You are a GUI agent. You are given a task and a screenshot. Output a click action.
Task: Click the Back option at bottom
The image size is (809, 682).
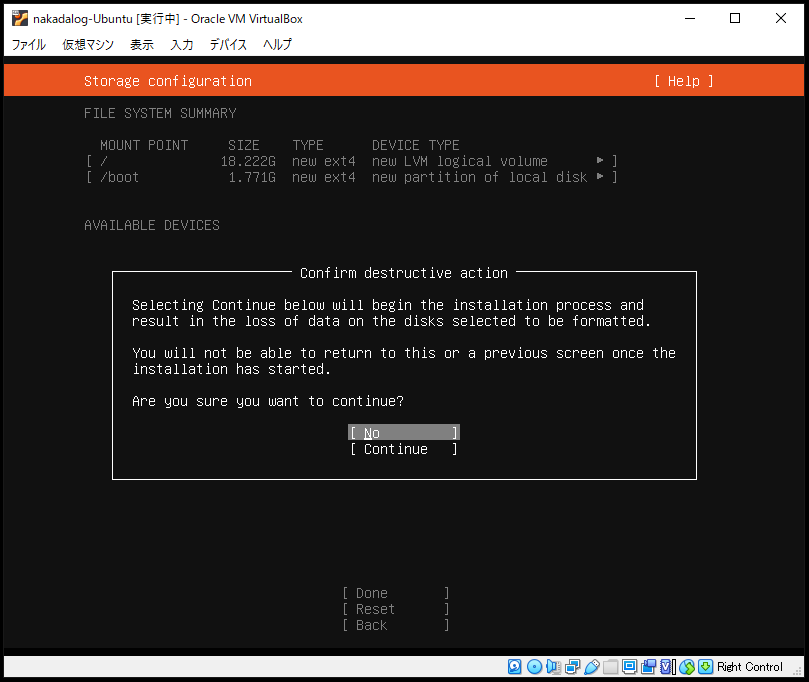click(x=395, y=625)
